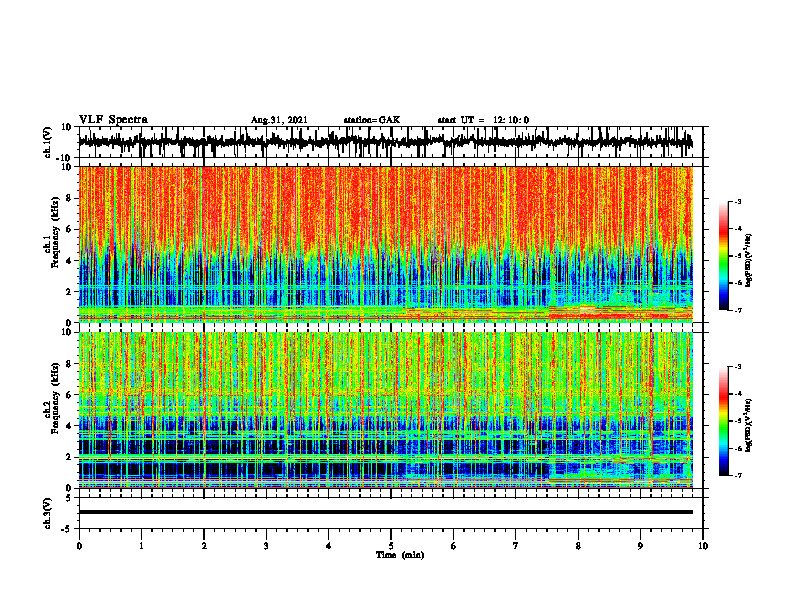
Task: Click the "ch.1(V)" y-axis label
Action: (x=47, y=142)
